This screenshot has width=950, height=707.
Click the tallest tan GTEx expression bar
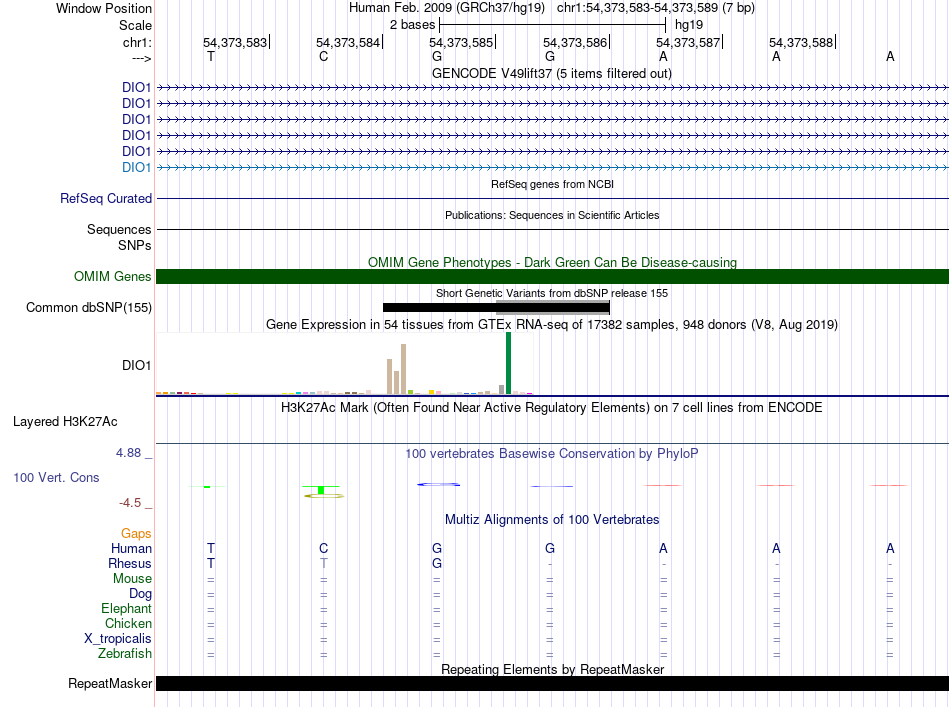click(404, 369)
